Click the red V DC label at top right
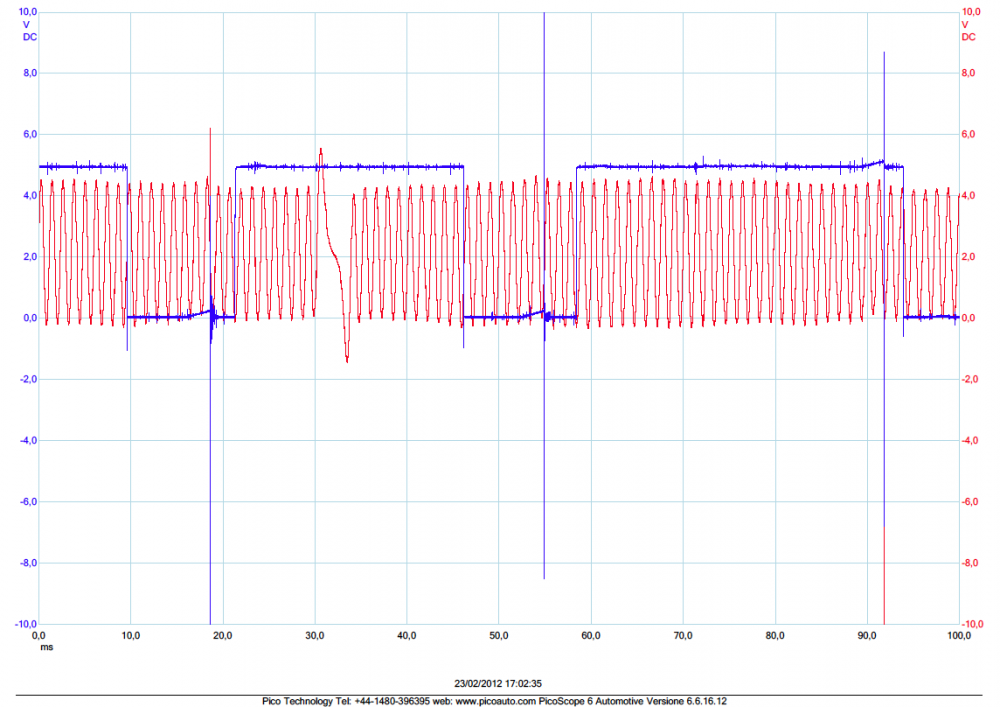This screenshot has height=707, width=1000. coord(968,30)
